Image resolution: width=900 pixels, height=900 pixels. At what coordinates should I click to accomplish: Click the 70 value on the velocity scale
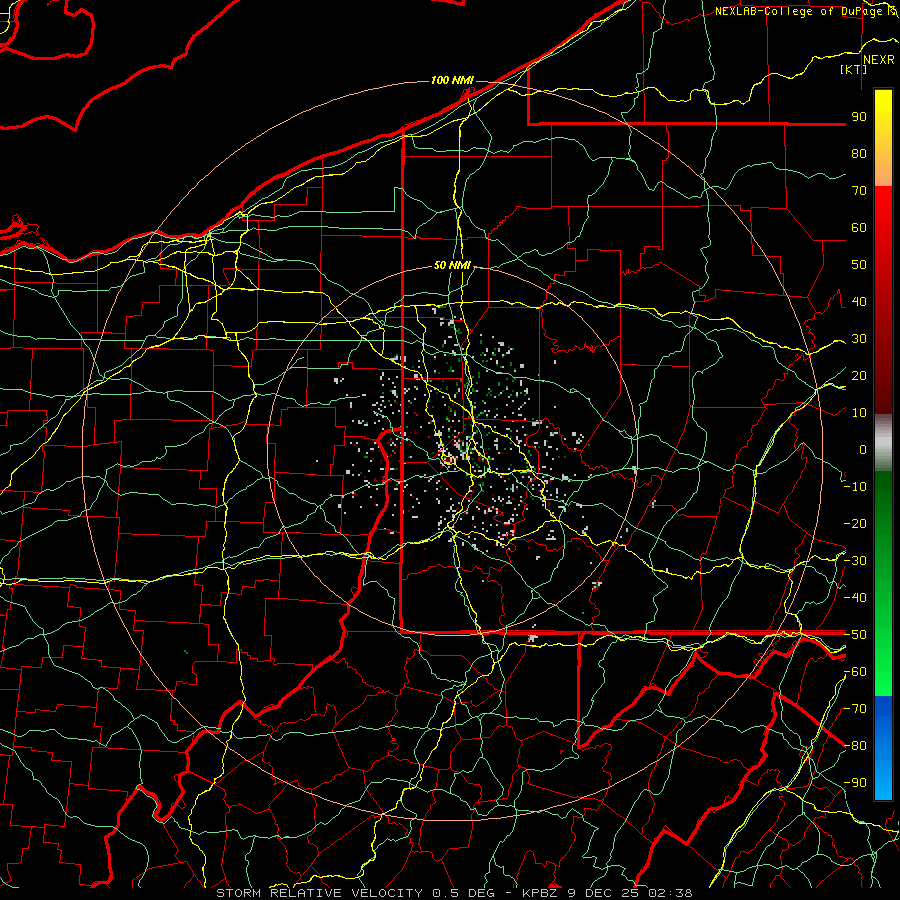click(x=859, y=191)
